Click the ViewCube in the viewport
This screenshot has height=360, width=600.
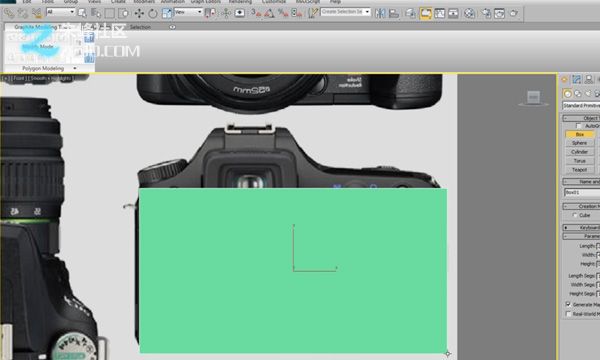pyautogui.click(x=533, y=98)
